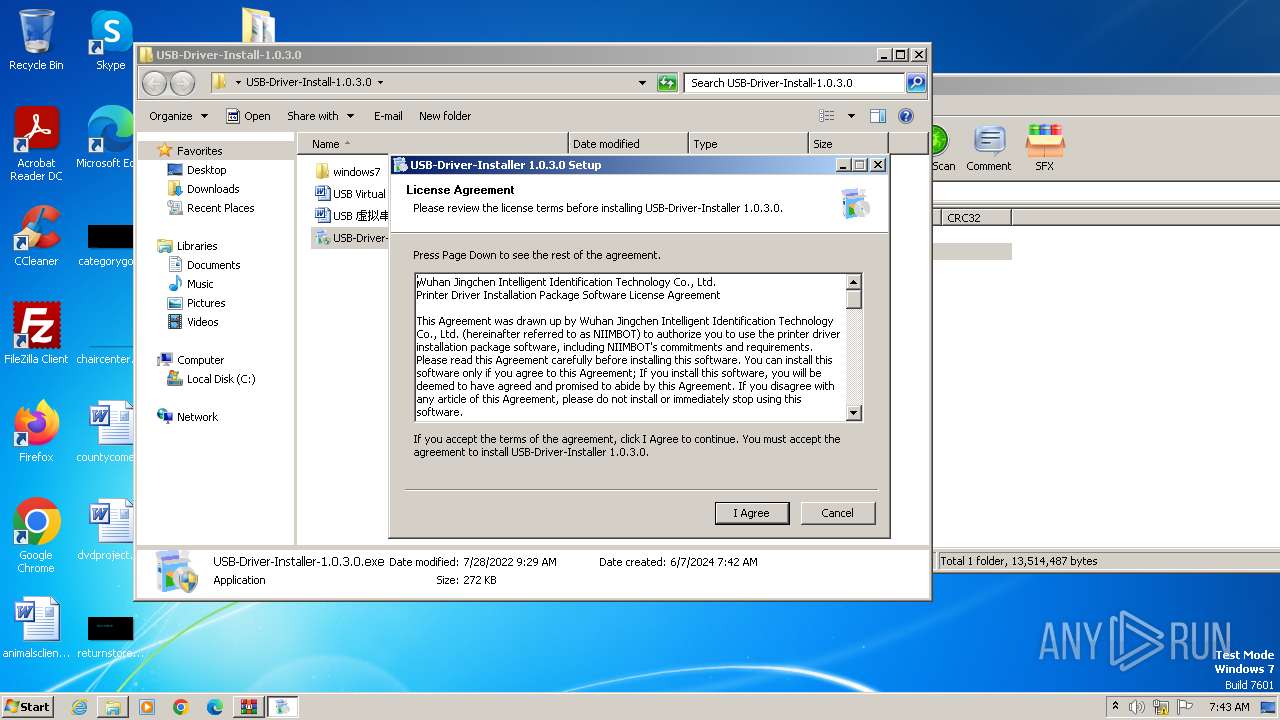Viewport: 1280px width, 720px height.
Task: Open the Organize menu
Action: 178,116
